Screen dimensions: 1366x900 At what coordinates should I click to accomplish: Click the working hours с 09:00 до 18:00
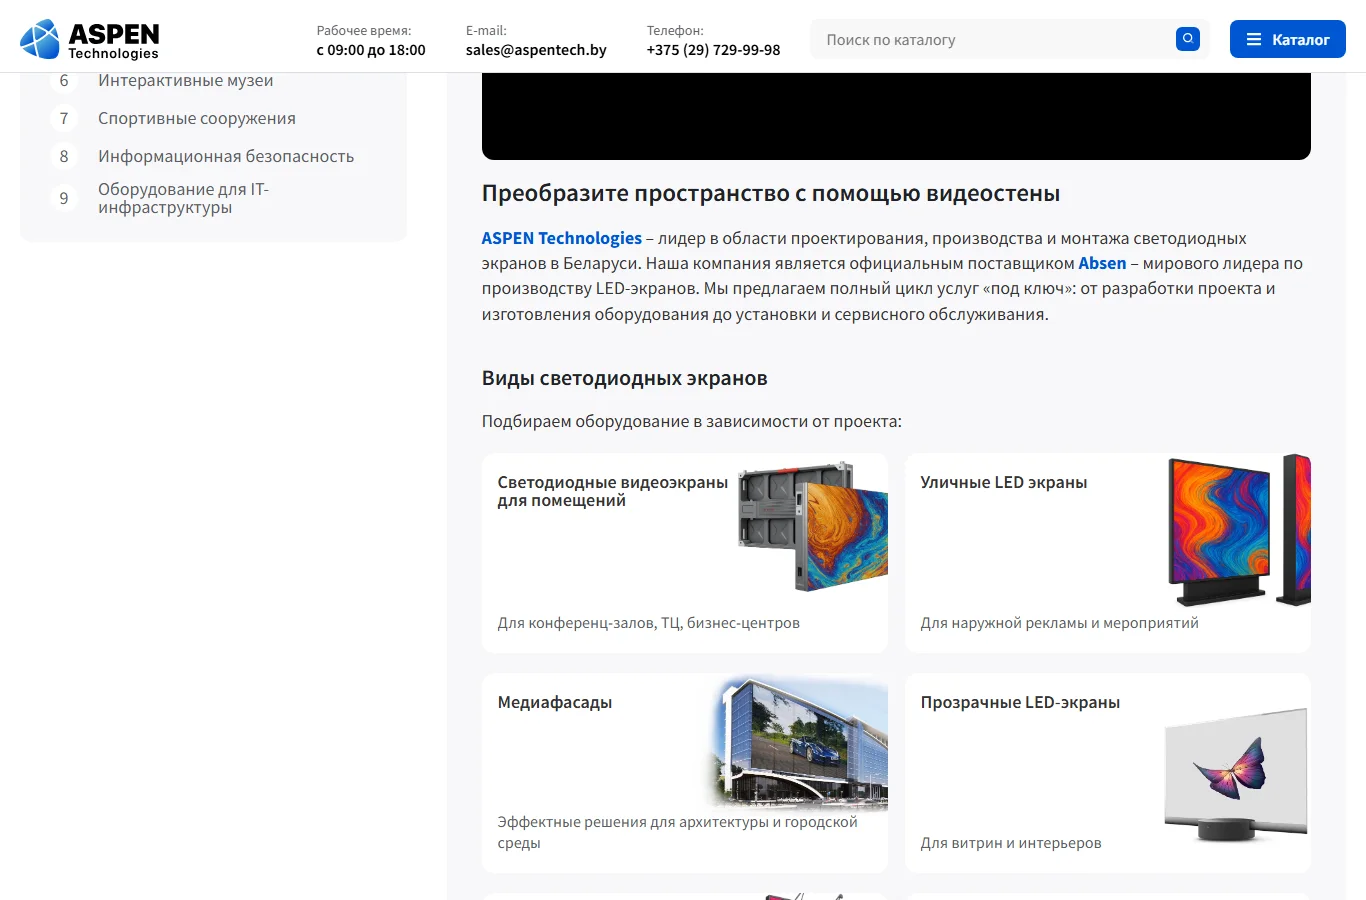[371, 50]
